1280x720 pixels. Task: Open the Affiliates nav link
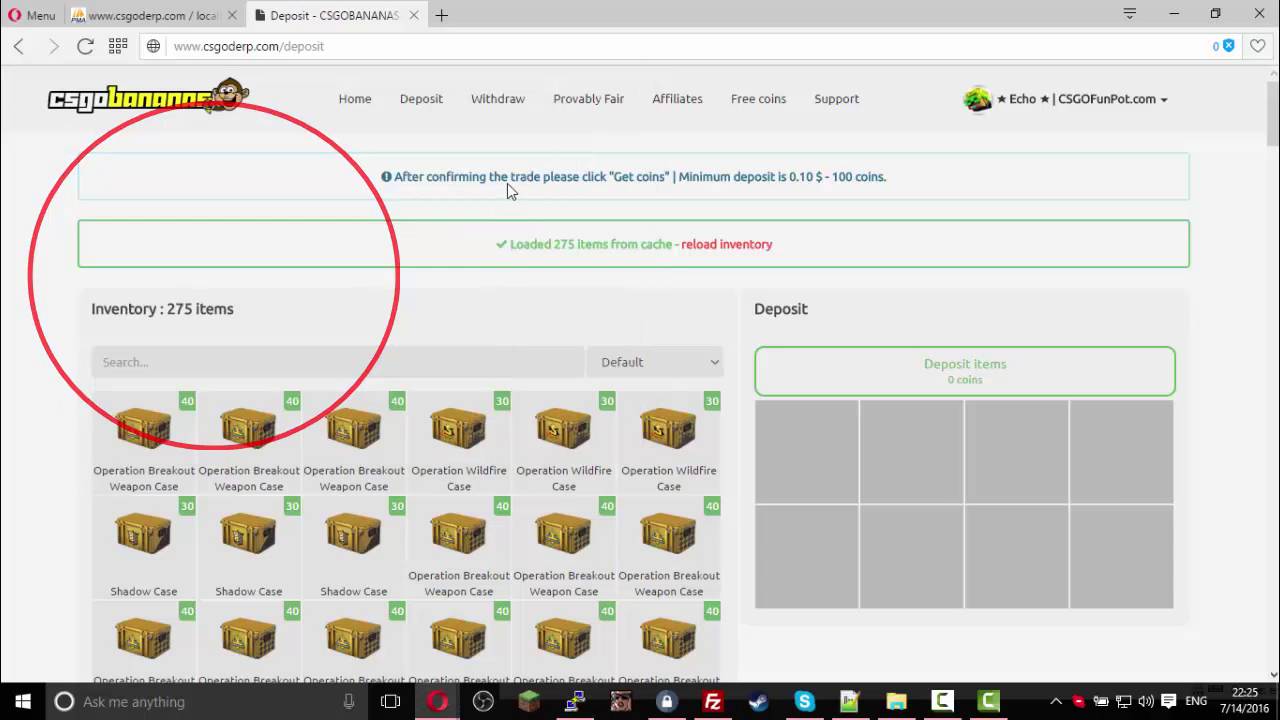(677, 99)
